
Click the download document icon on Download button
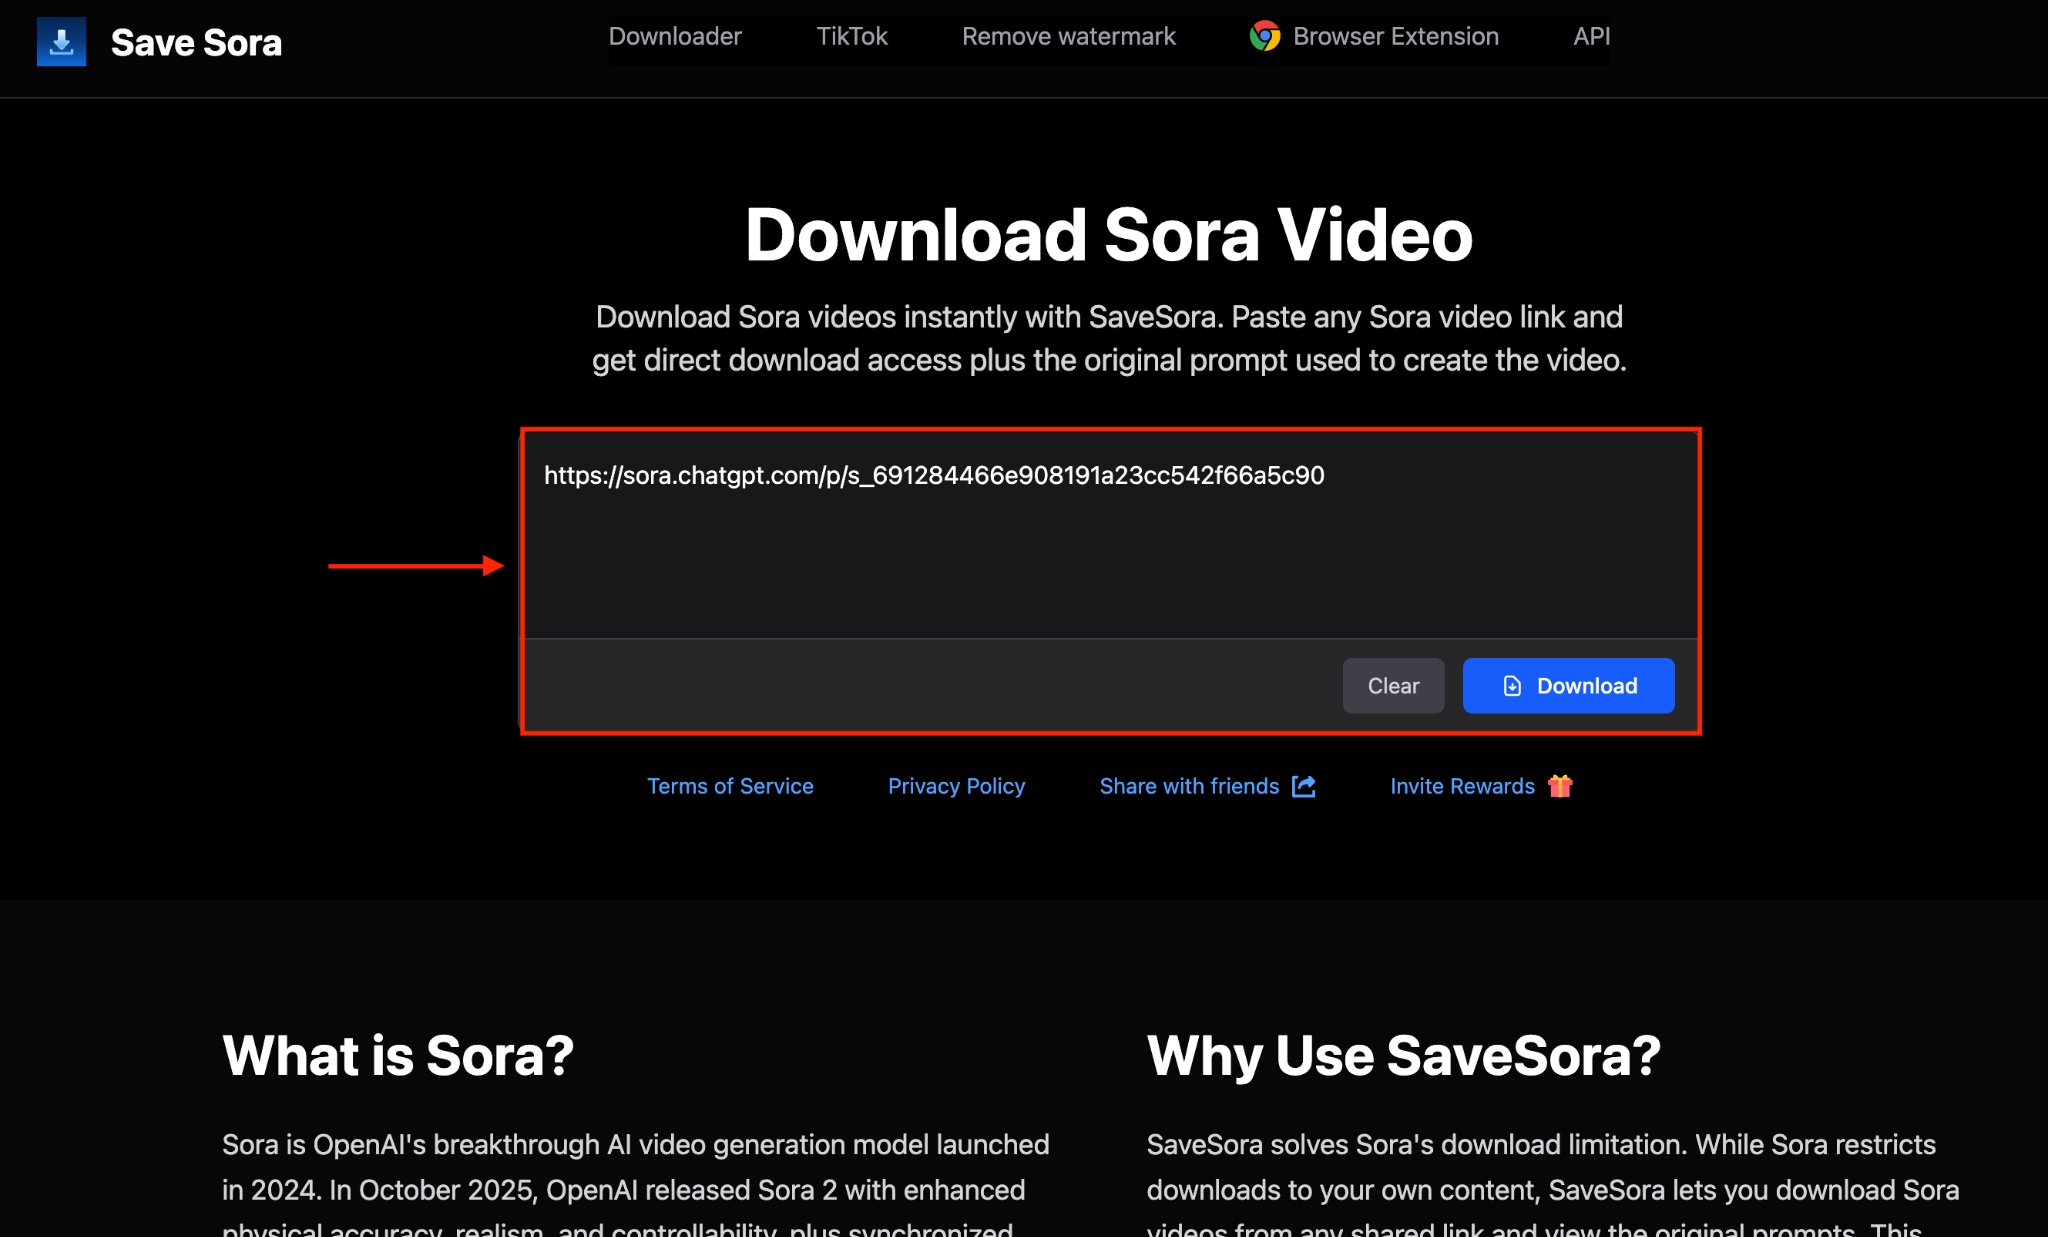pyautogui.click(x=1511, y=686)
